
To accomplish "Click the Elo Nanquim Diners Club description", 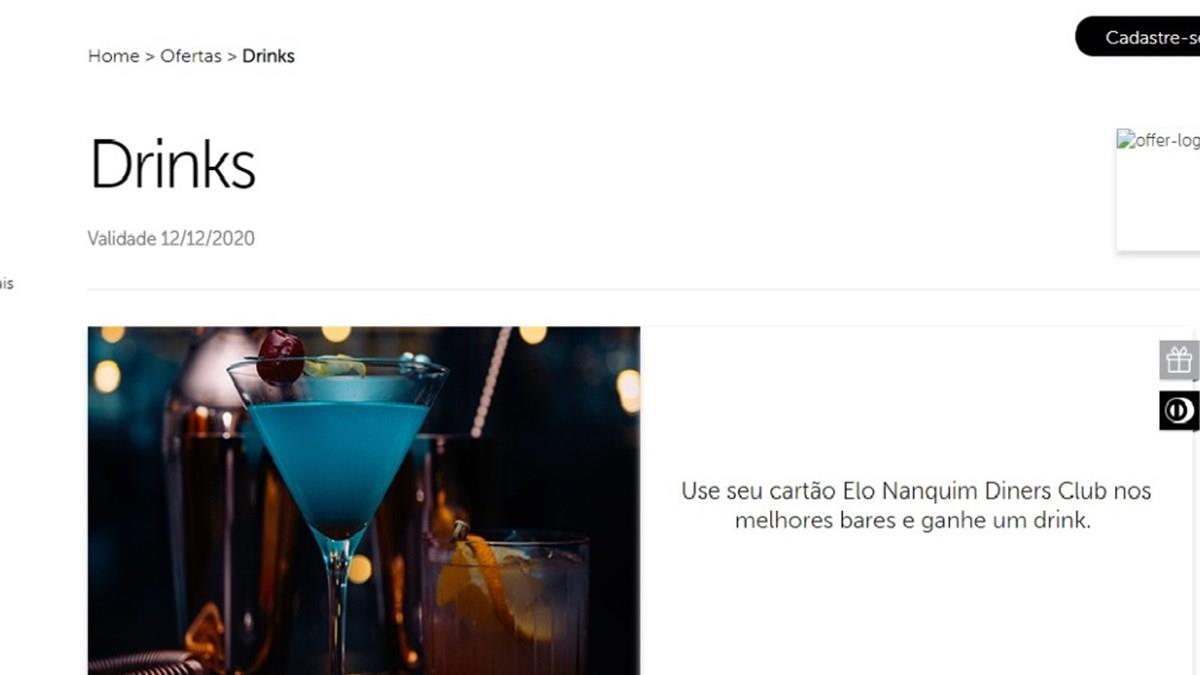I will (916, 505).
